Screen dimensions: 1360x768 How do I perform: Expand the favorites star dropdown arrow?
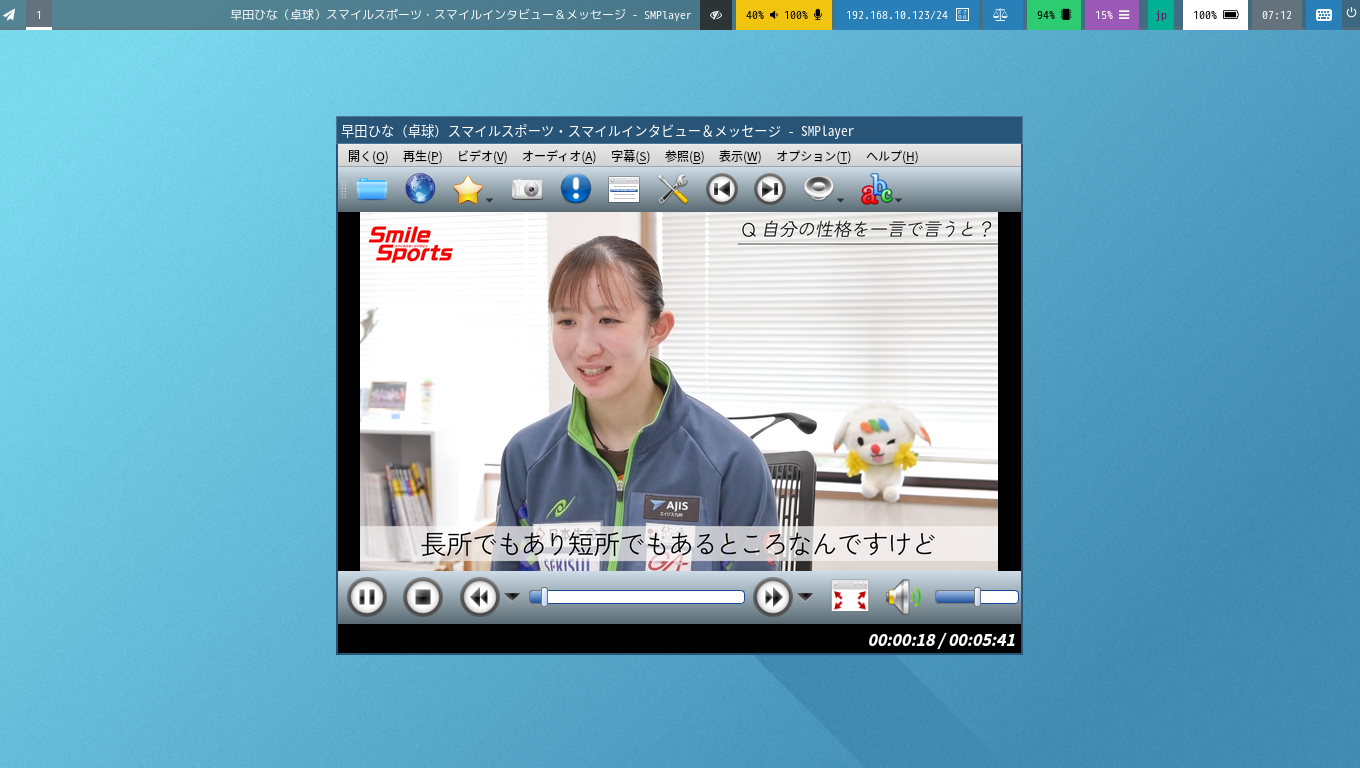point(490,200)
